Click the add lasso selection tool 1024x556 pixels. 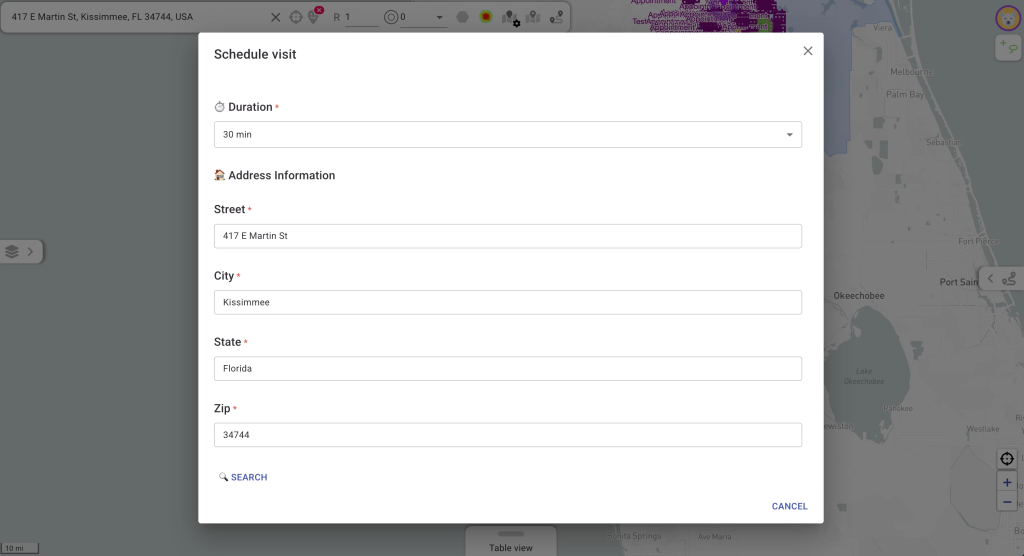point(1007,46)
